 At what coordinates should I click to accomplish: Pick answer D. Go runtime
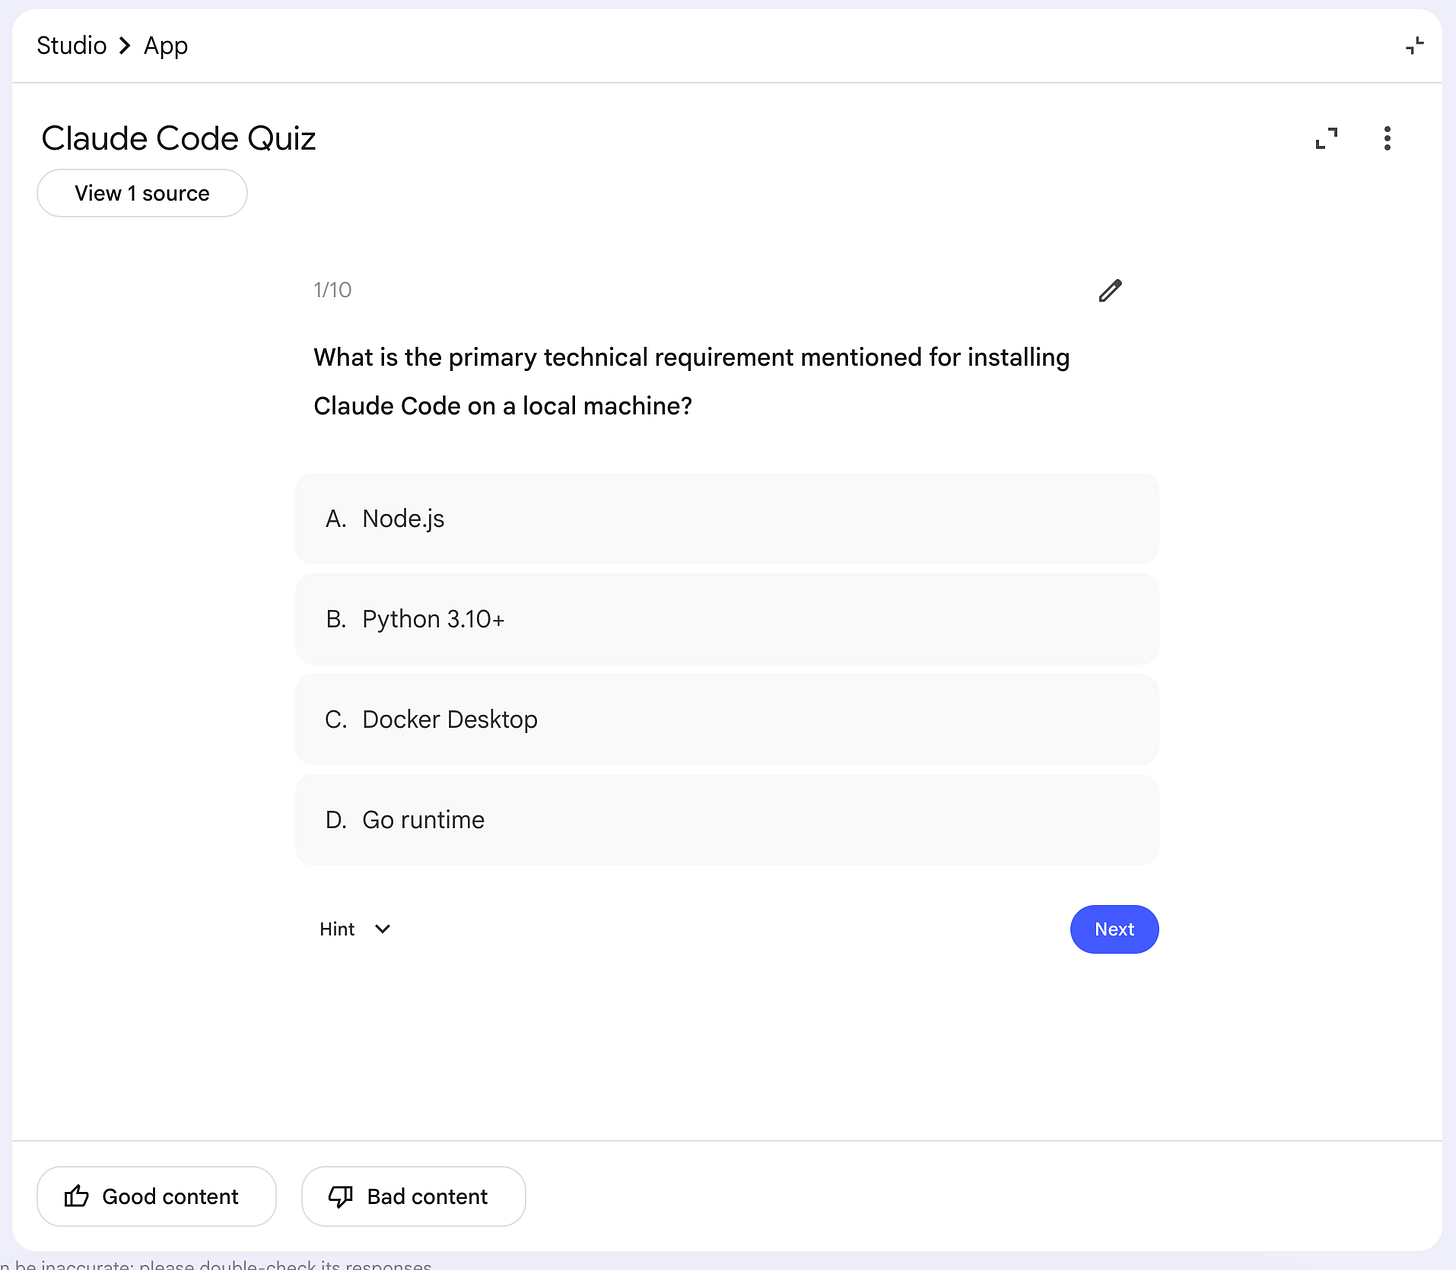point(727,820)
